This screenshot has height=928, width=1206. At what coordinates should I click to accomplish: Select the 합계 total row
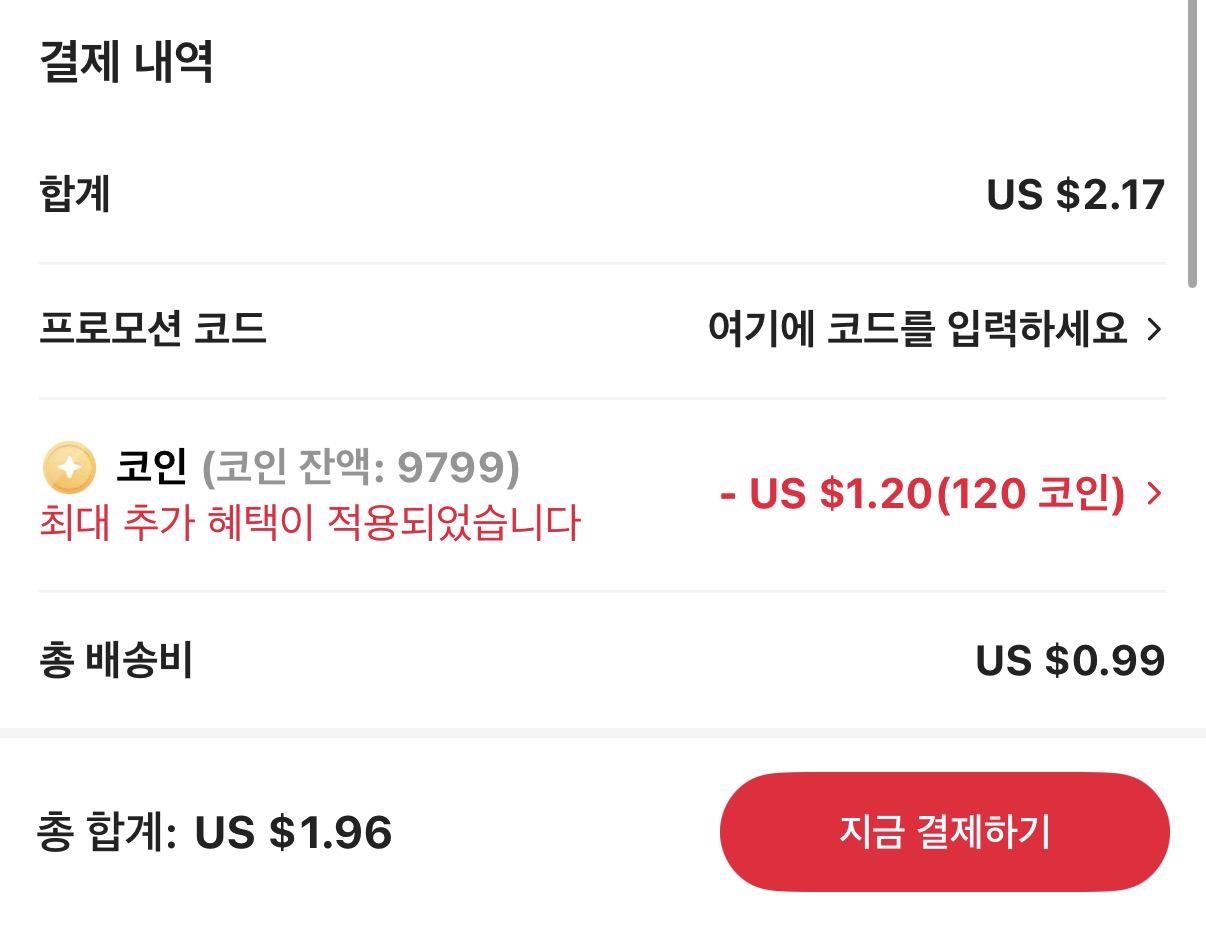pyautogui.click(x=75, y=195)
